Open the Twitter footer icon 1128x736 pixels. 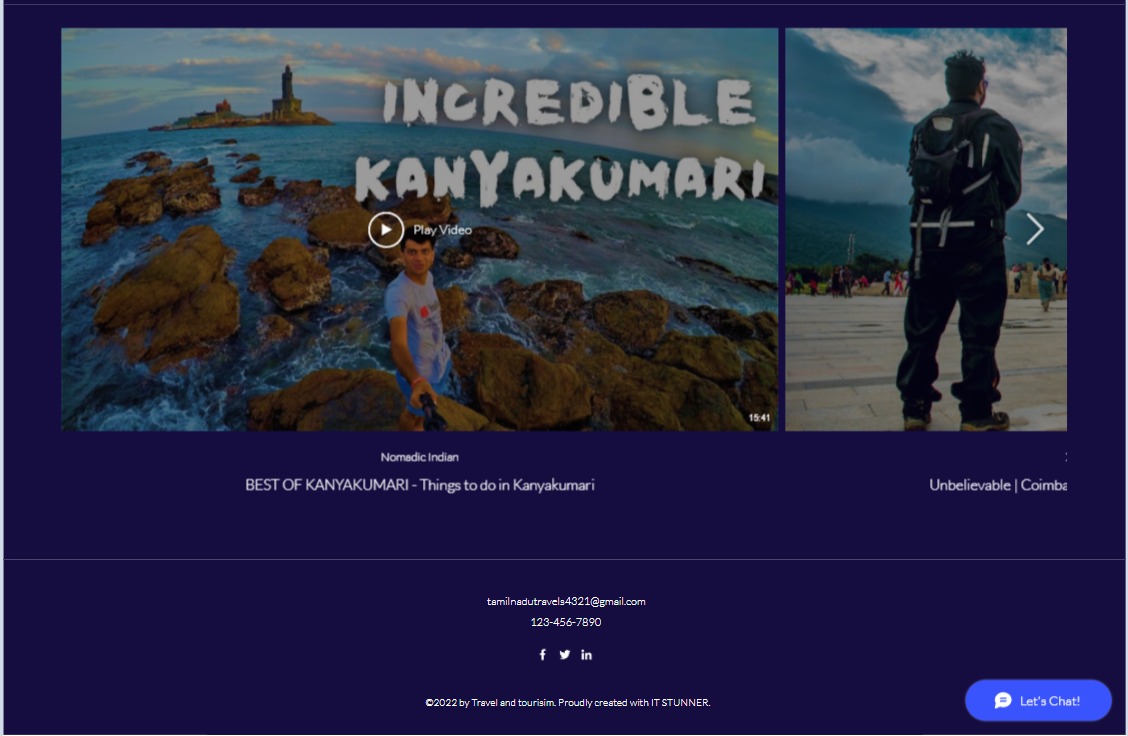click(x=565, y=654)
